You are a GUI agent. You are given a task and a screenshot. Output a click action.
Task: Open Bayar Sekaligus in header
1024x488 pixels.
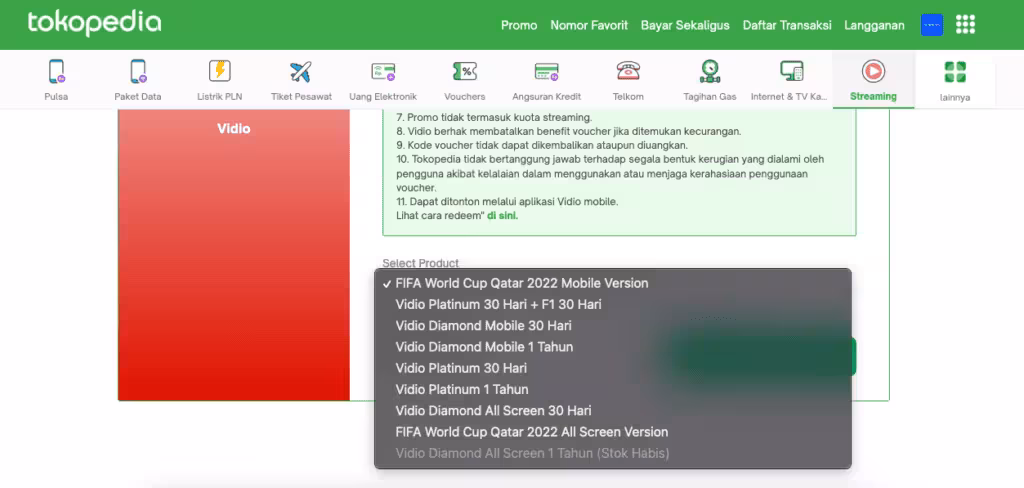tap(685, 25)
